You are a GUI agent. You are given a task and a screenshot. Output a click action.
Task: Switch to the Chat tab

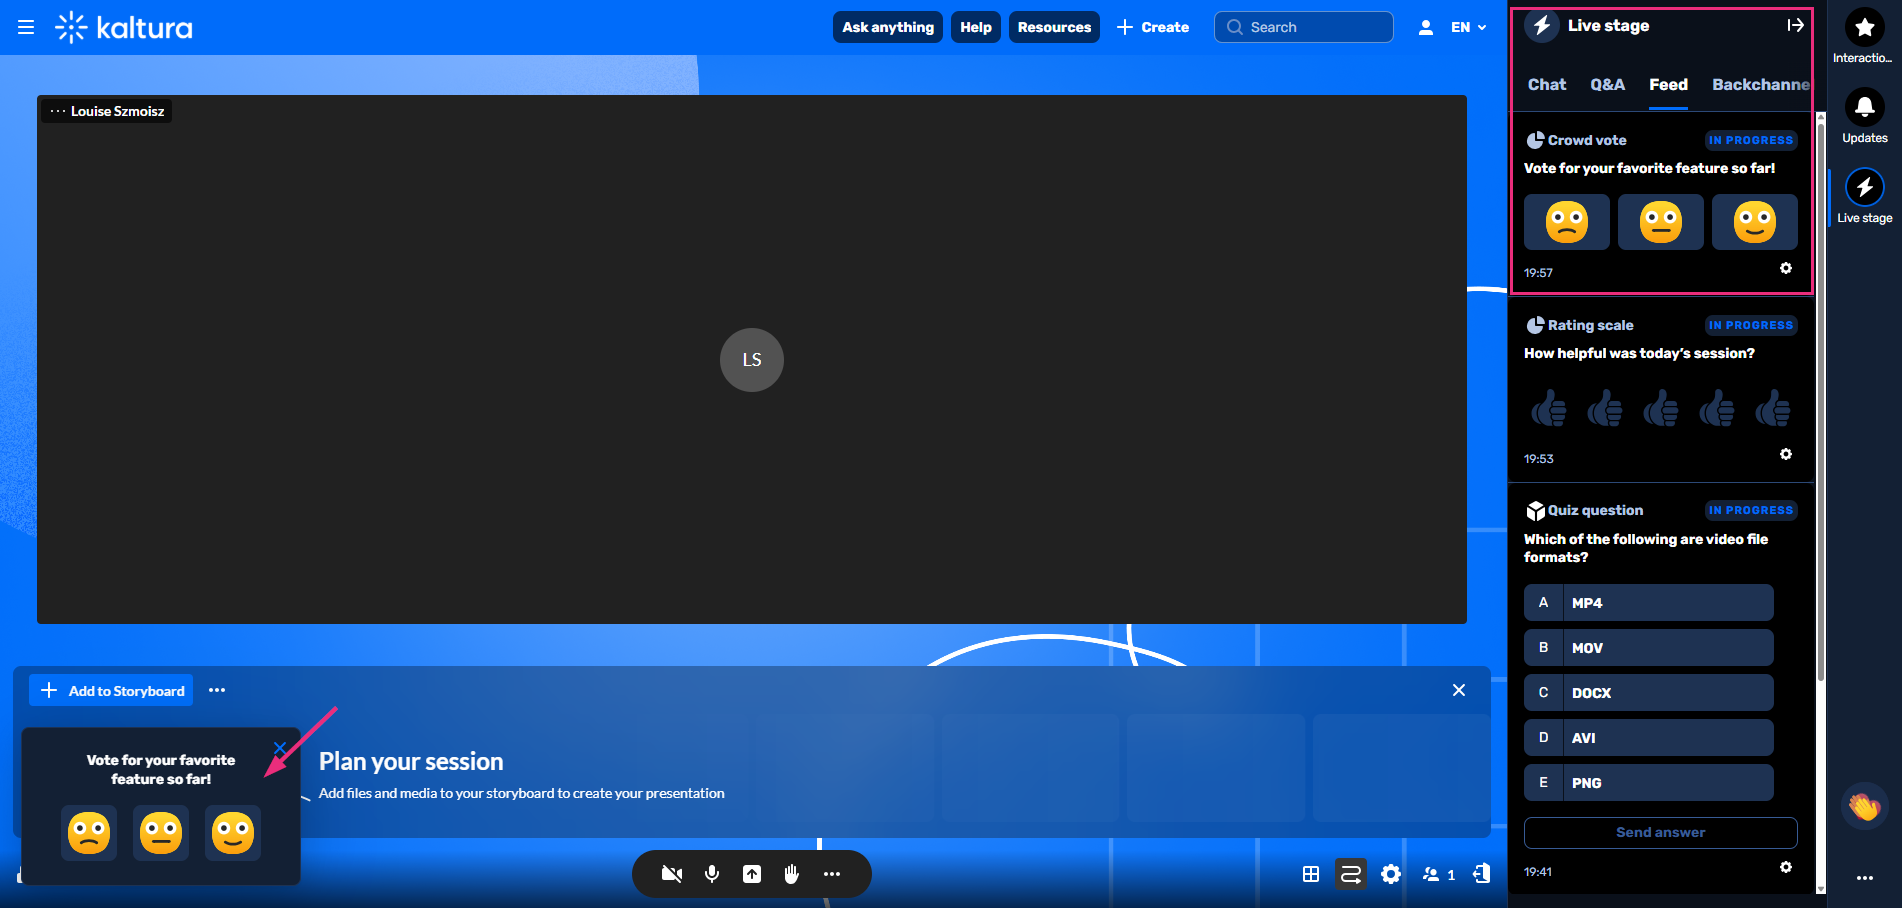click(x=1547, y=85)
